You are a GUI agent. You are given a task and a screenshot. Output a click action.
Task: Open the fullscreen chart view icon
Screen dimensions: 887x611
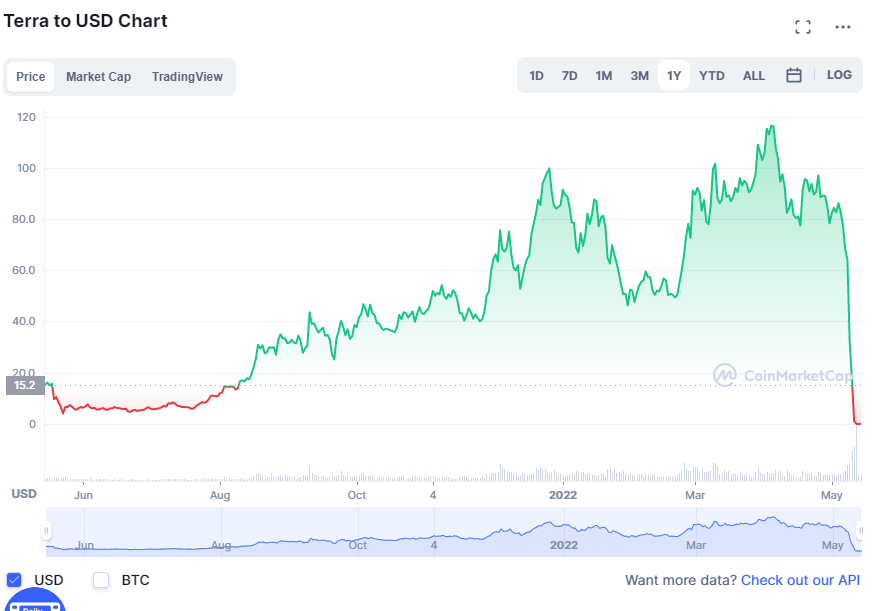tap(803, 27)
